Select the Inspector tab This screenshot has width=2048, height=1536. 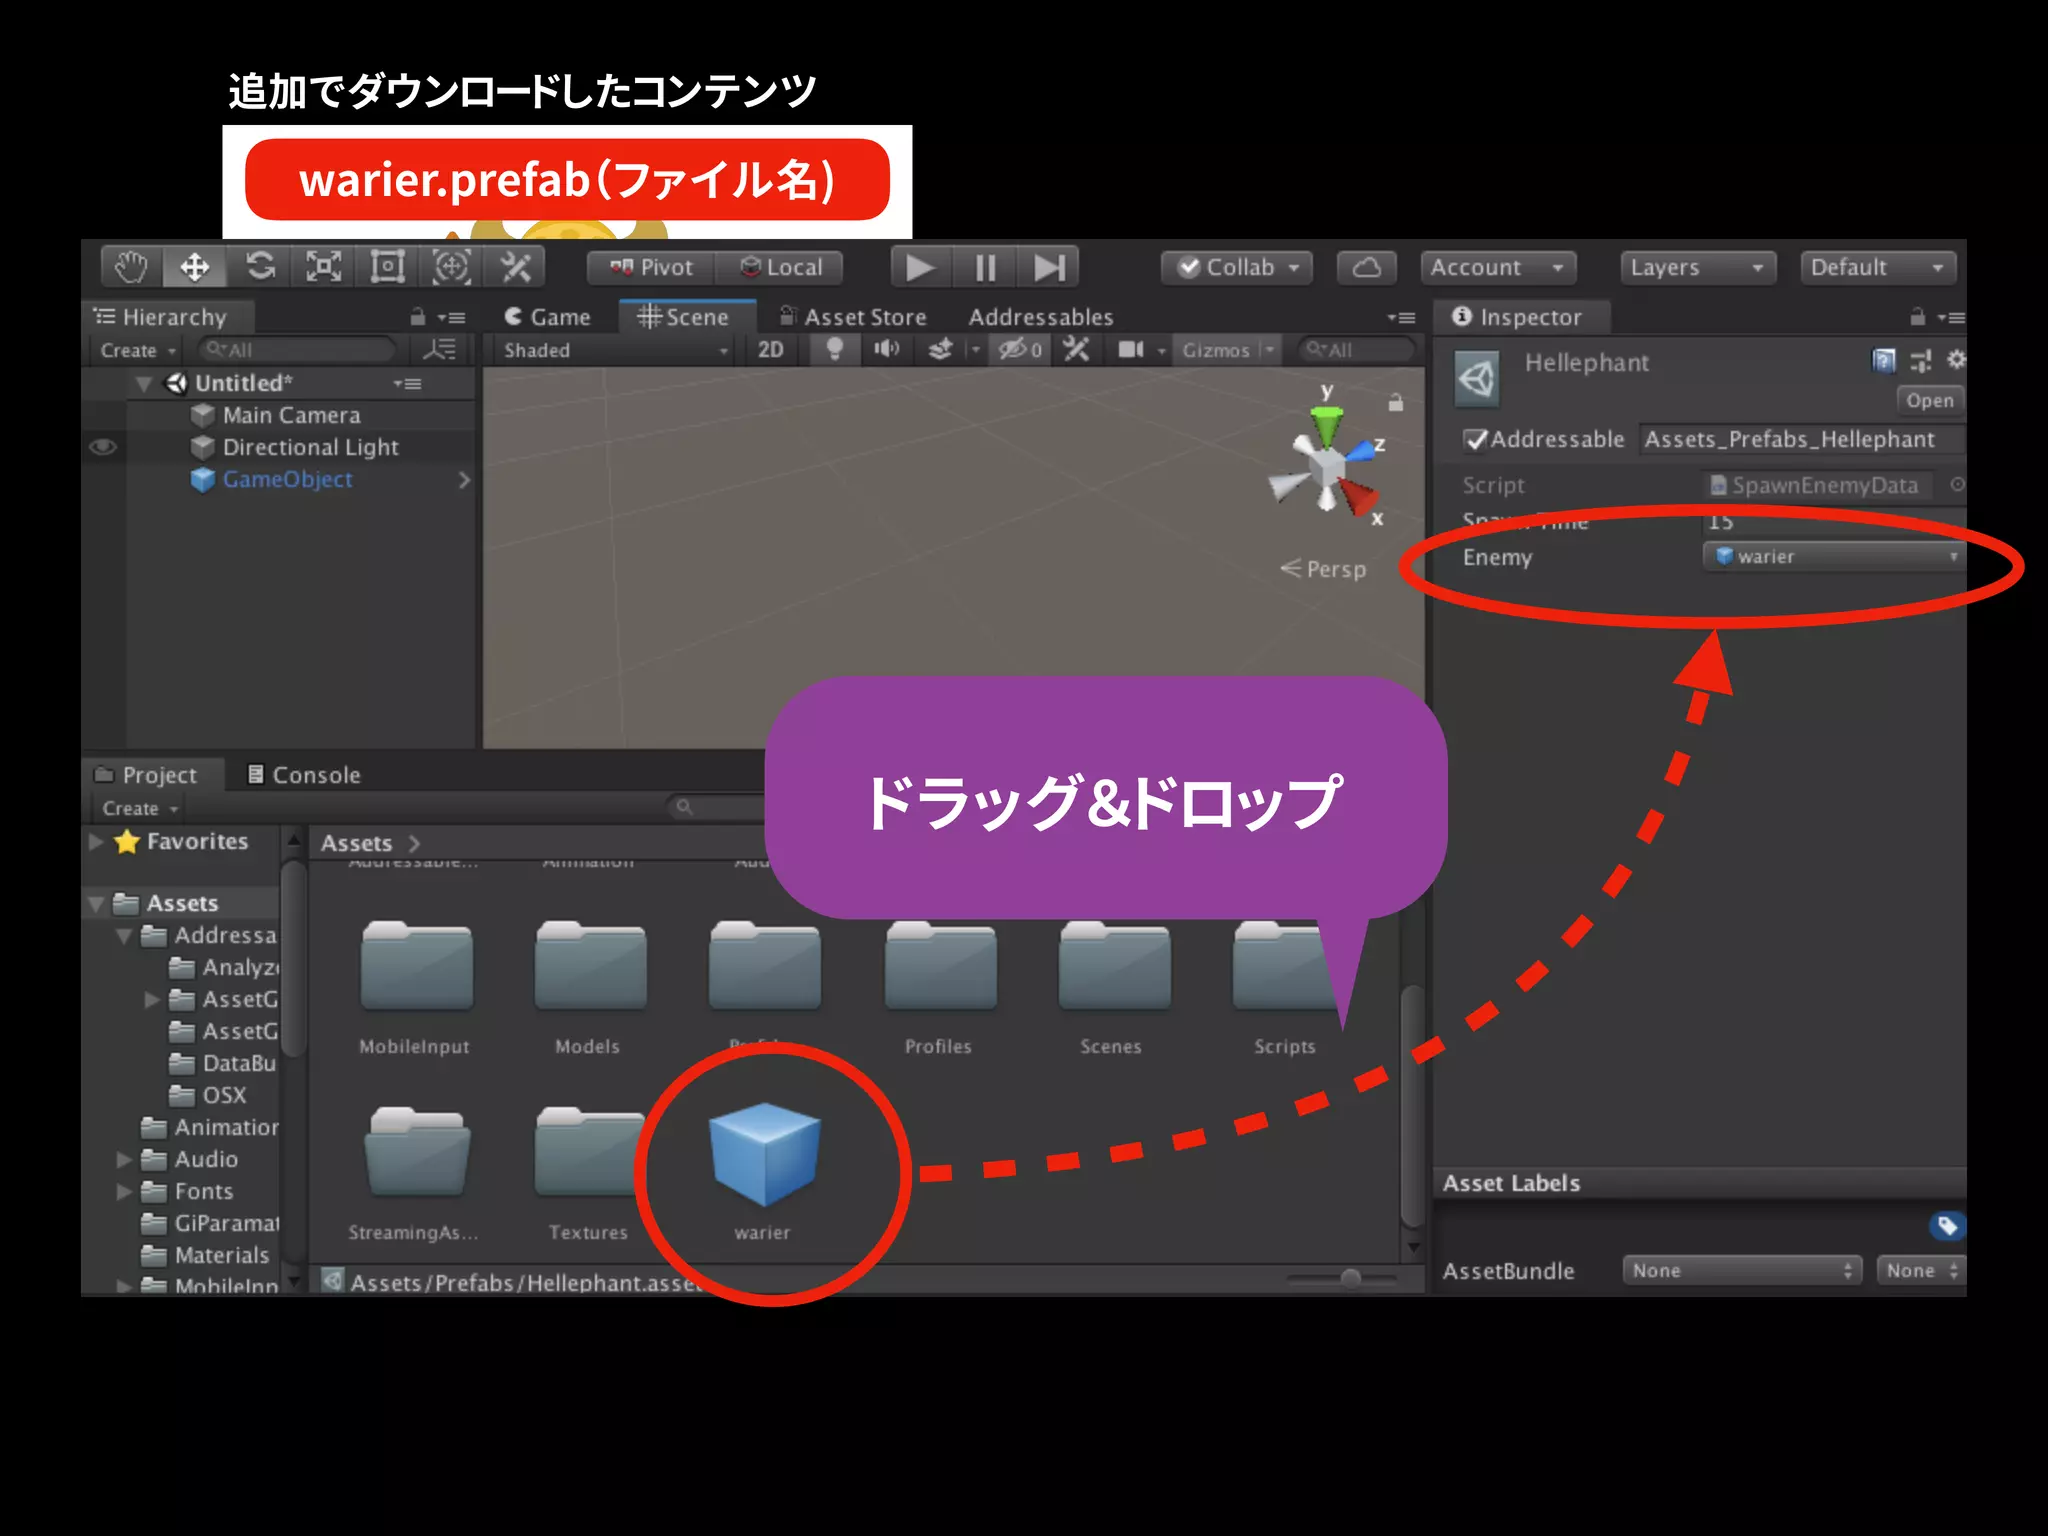point(1519,317)
